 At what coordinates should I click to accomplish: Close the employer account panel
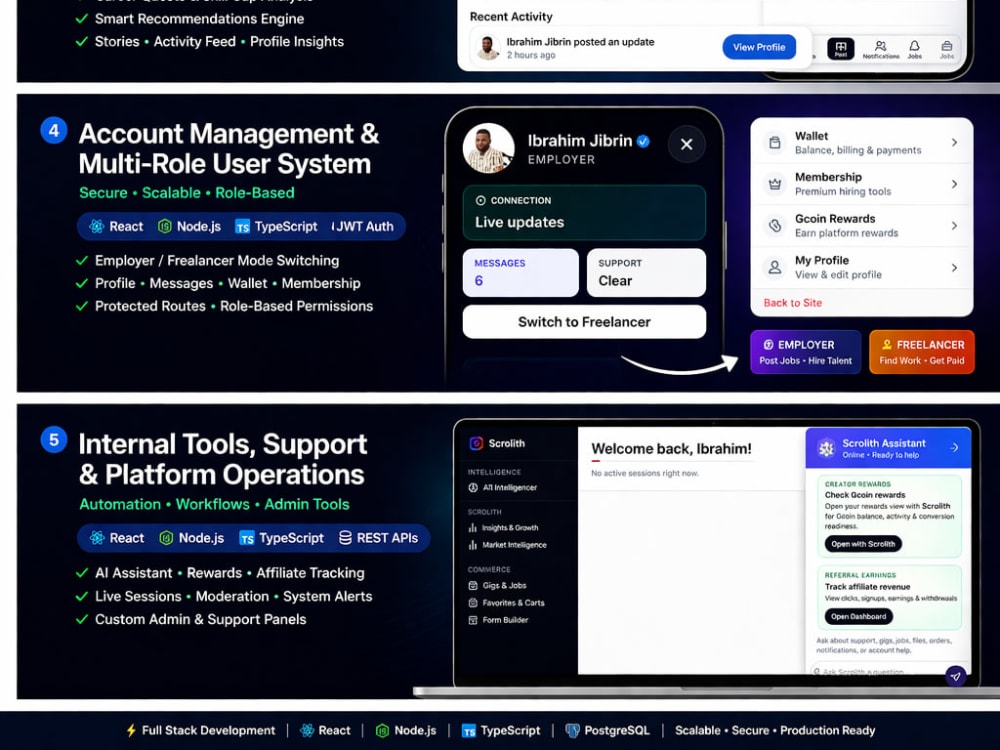687,144
